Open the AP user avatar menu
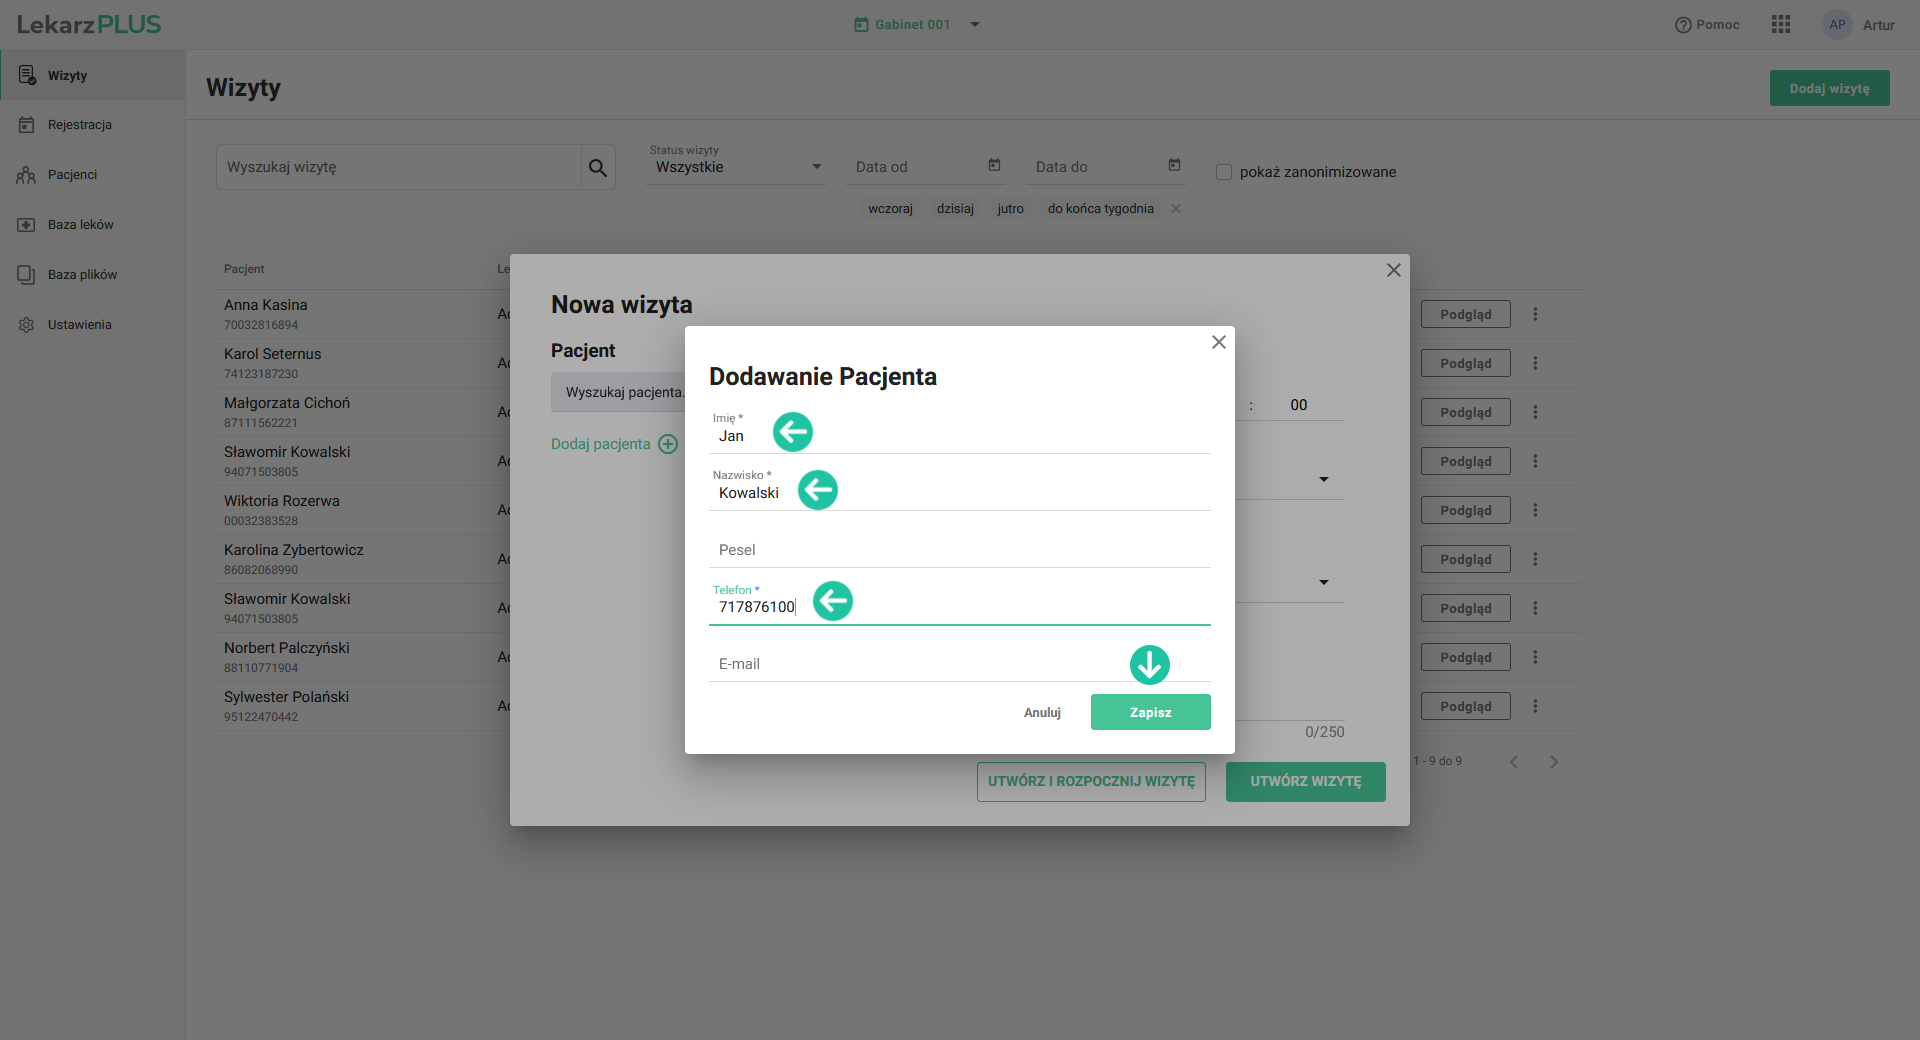Viewport: 1920px width, 1040px height. 1837,25
